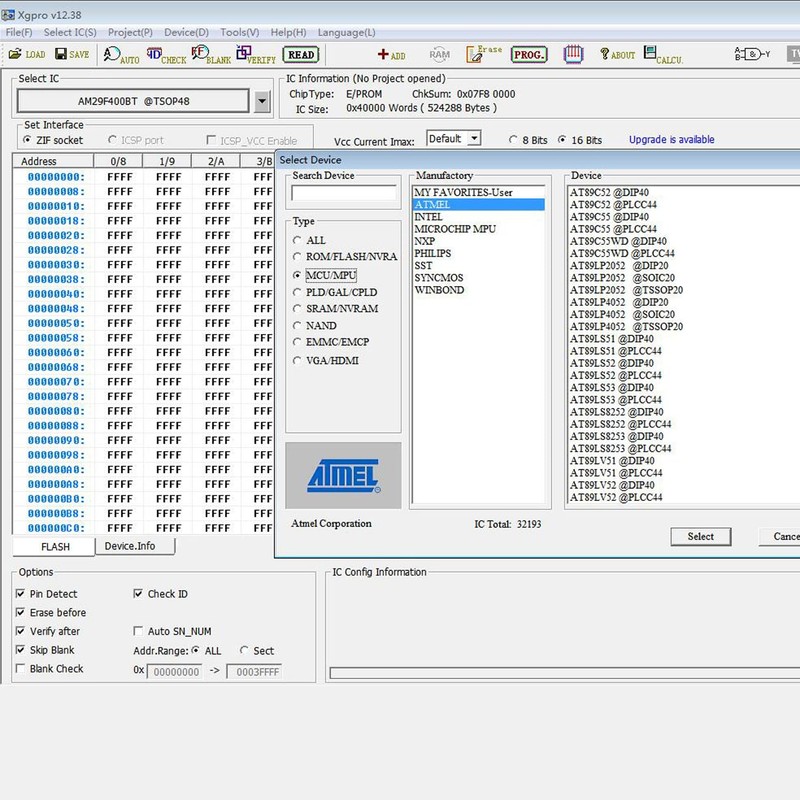
Task: Click the Search Device input field
Action: pos(344,193)
